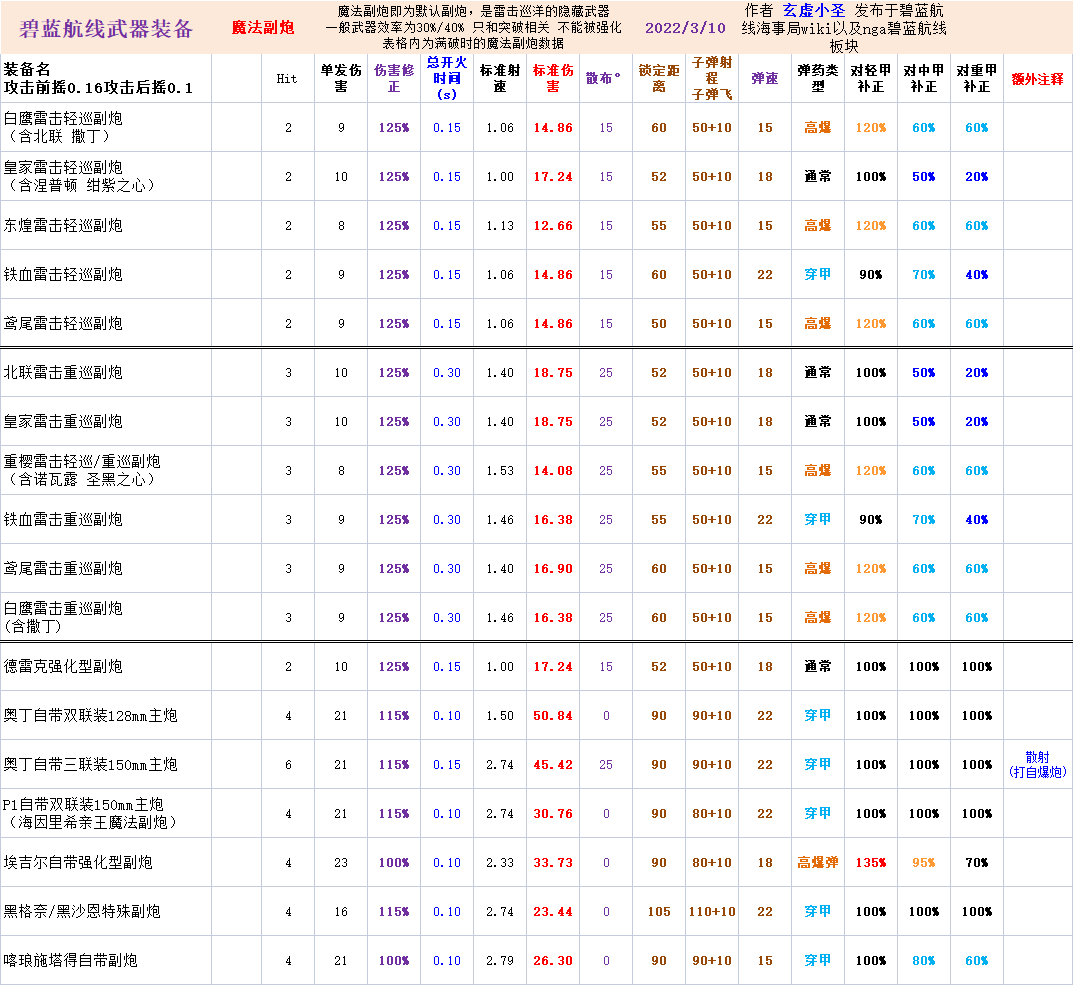Click single-shot damage 23 in 埃吉尔 row
Screen dimensions: 1073x985
click(341, 862)
